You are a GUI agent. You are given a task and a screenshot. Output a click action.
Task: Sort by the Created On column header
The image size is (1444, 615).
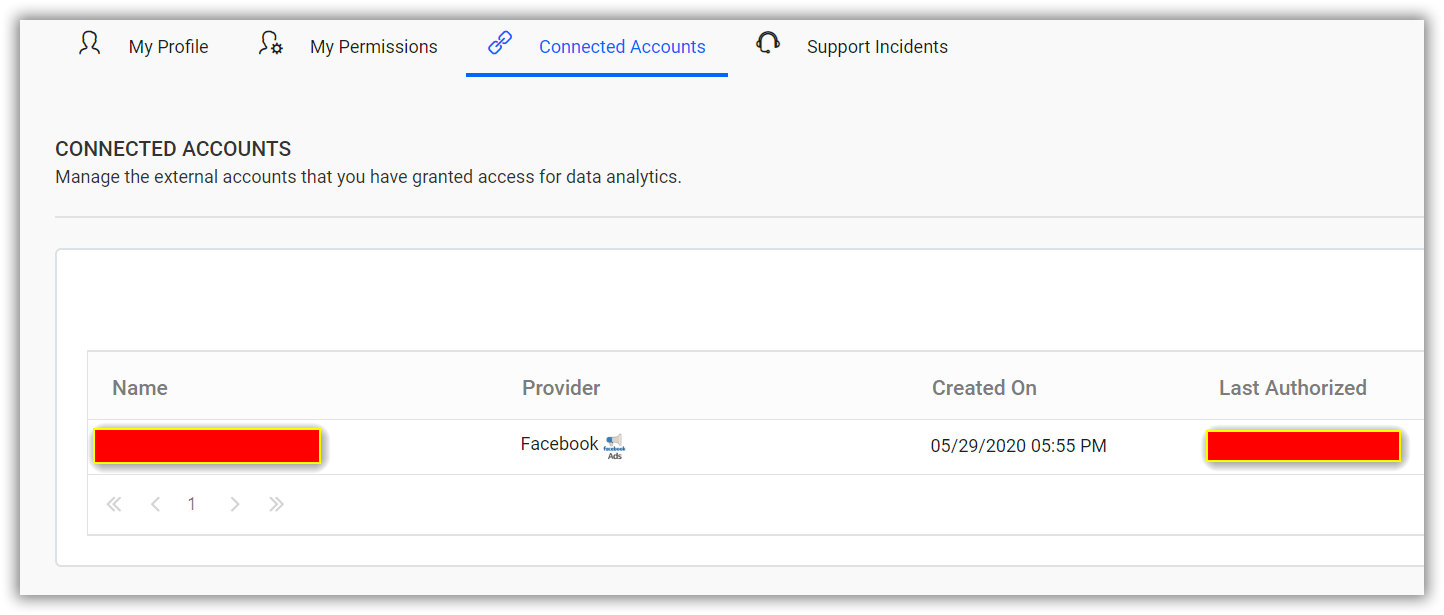984,388
